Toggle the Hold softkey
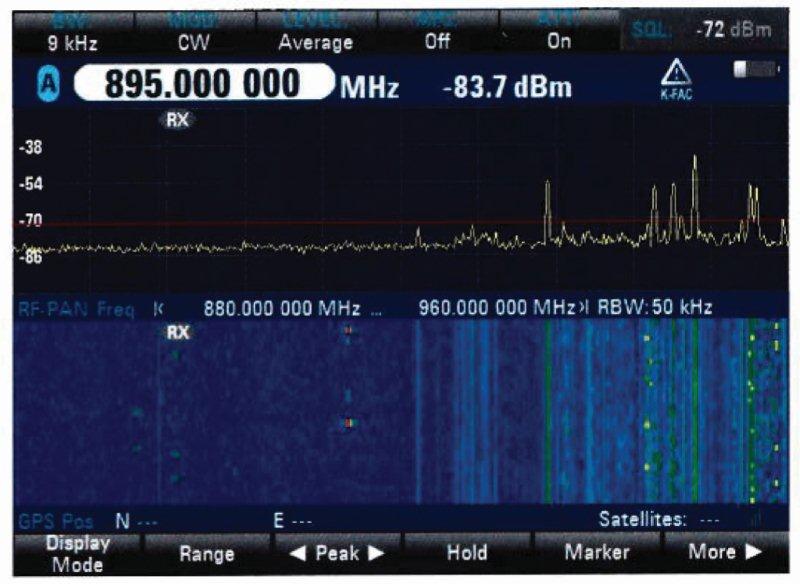This screenshot has height=584, width=800. (x=467, y=552)
